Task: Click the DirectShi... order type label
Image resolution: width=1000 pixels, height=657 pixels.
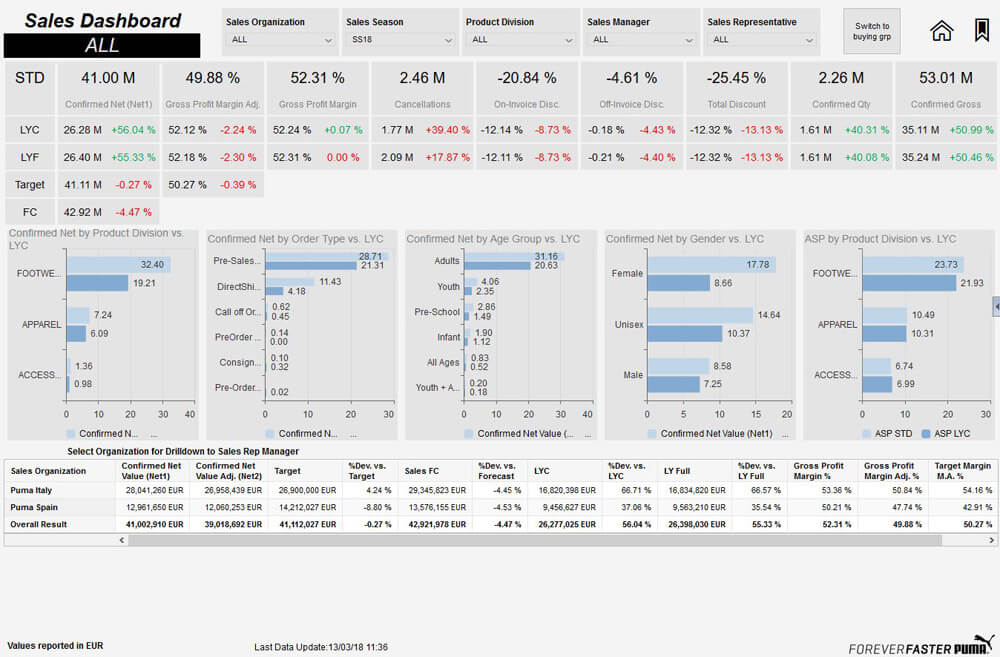Action: 238,287
